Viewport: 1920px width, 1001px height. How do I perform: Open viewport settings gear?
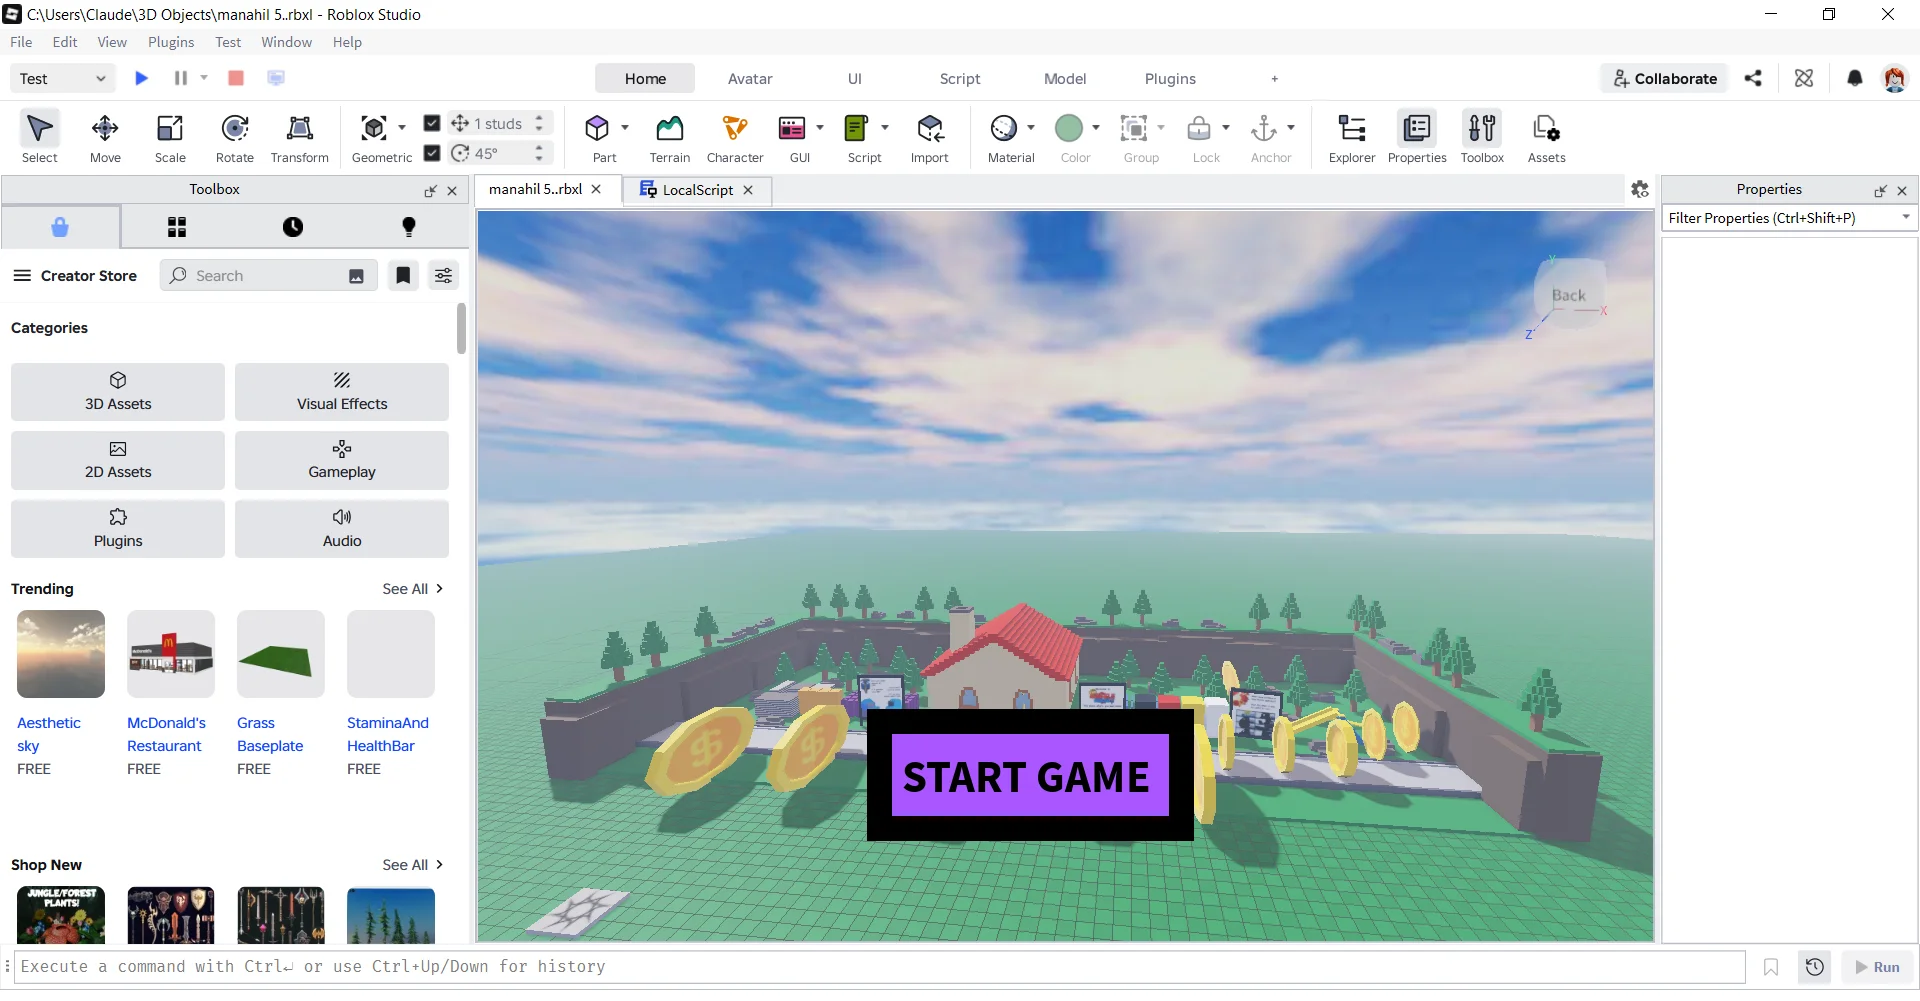pos(1640,189)
